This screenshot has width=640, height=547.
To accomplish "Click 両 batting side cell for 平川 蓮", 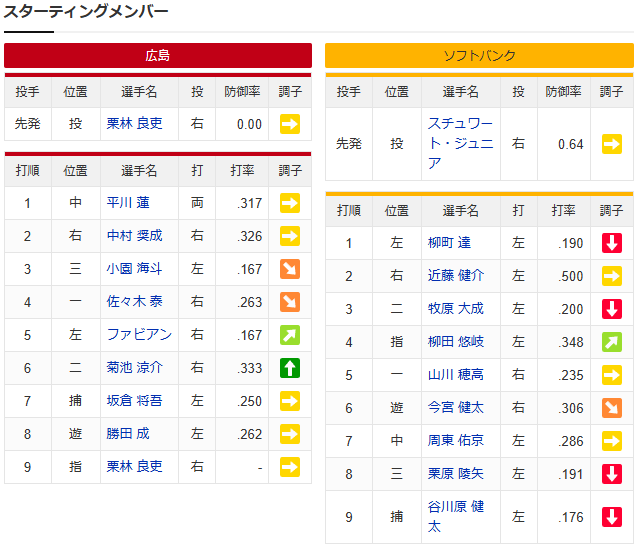I will click(x=197, y=202).
